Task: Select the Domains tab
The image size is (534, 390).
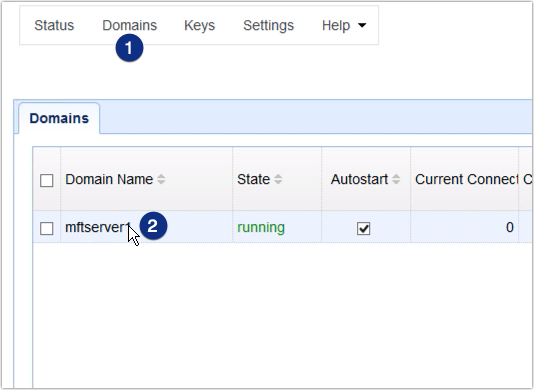Action: pyautogui.click(x=59, y=118)
